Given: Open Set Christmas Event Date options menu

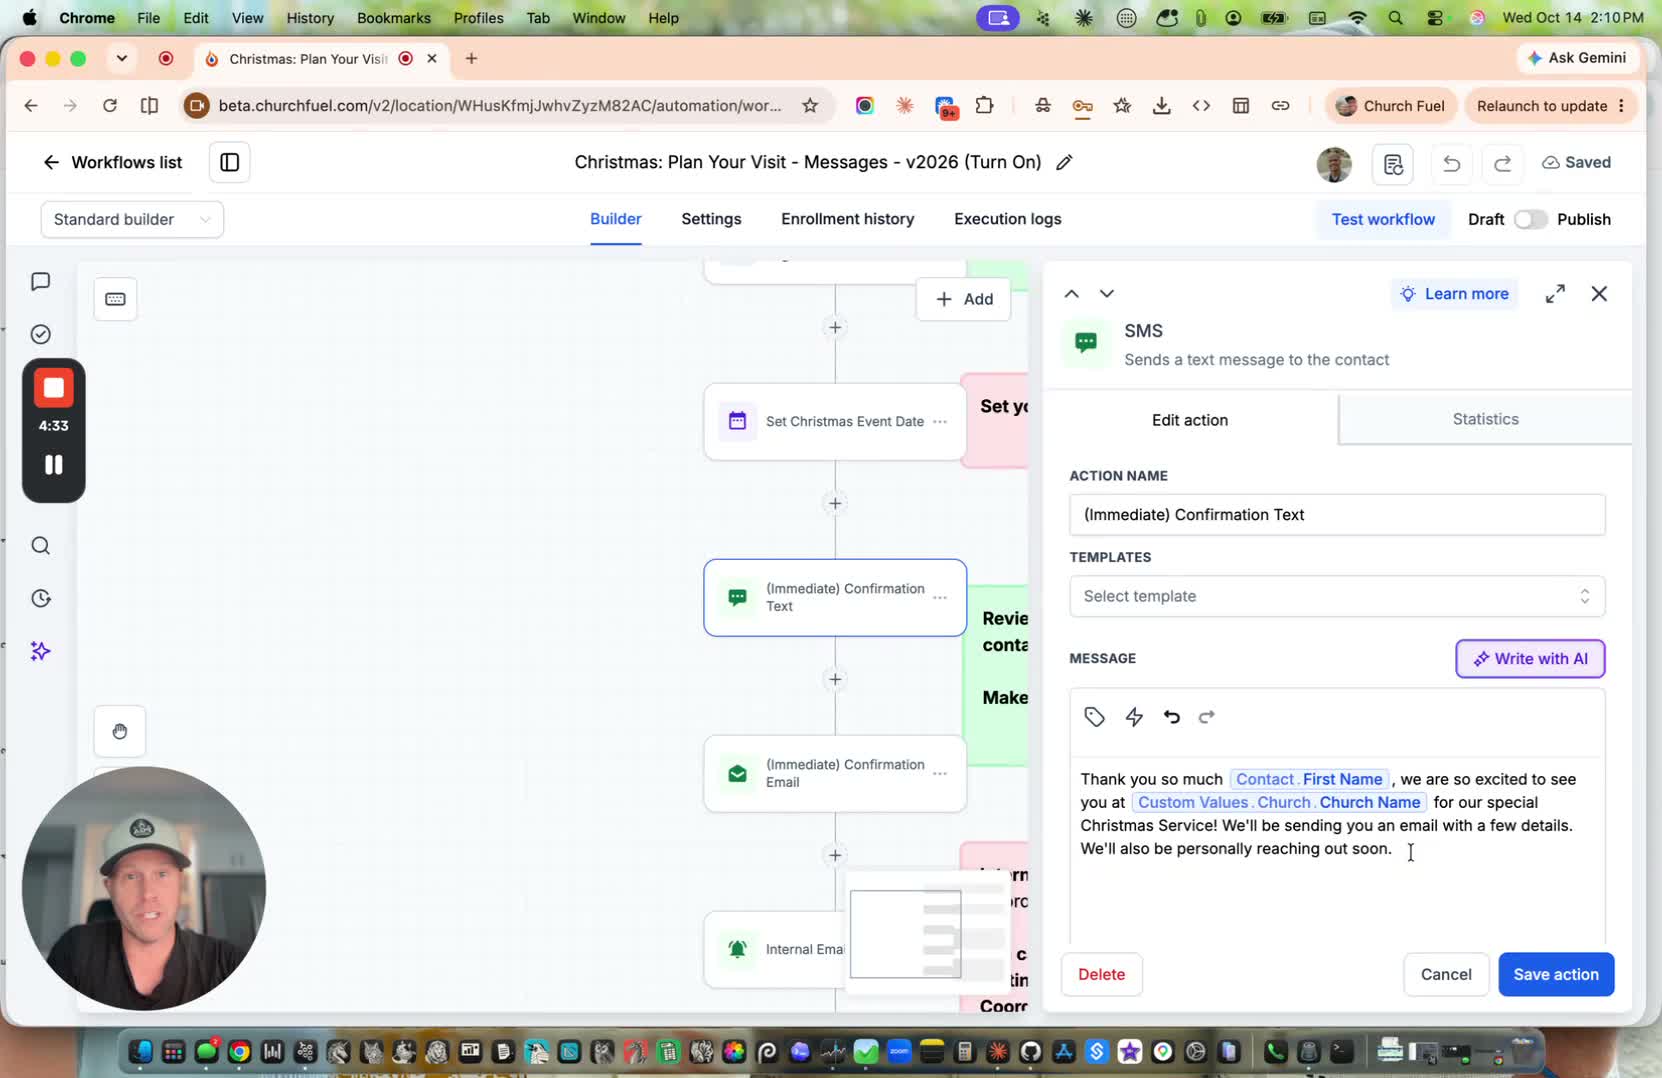Looking at the screenshot, I should (x=940, y=422).
